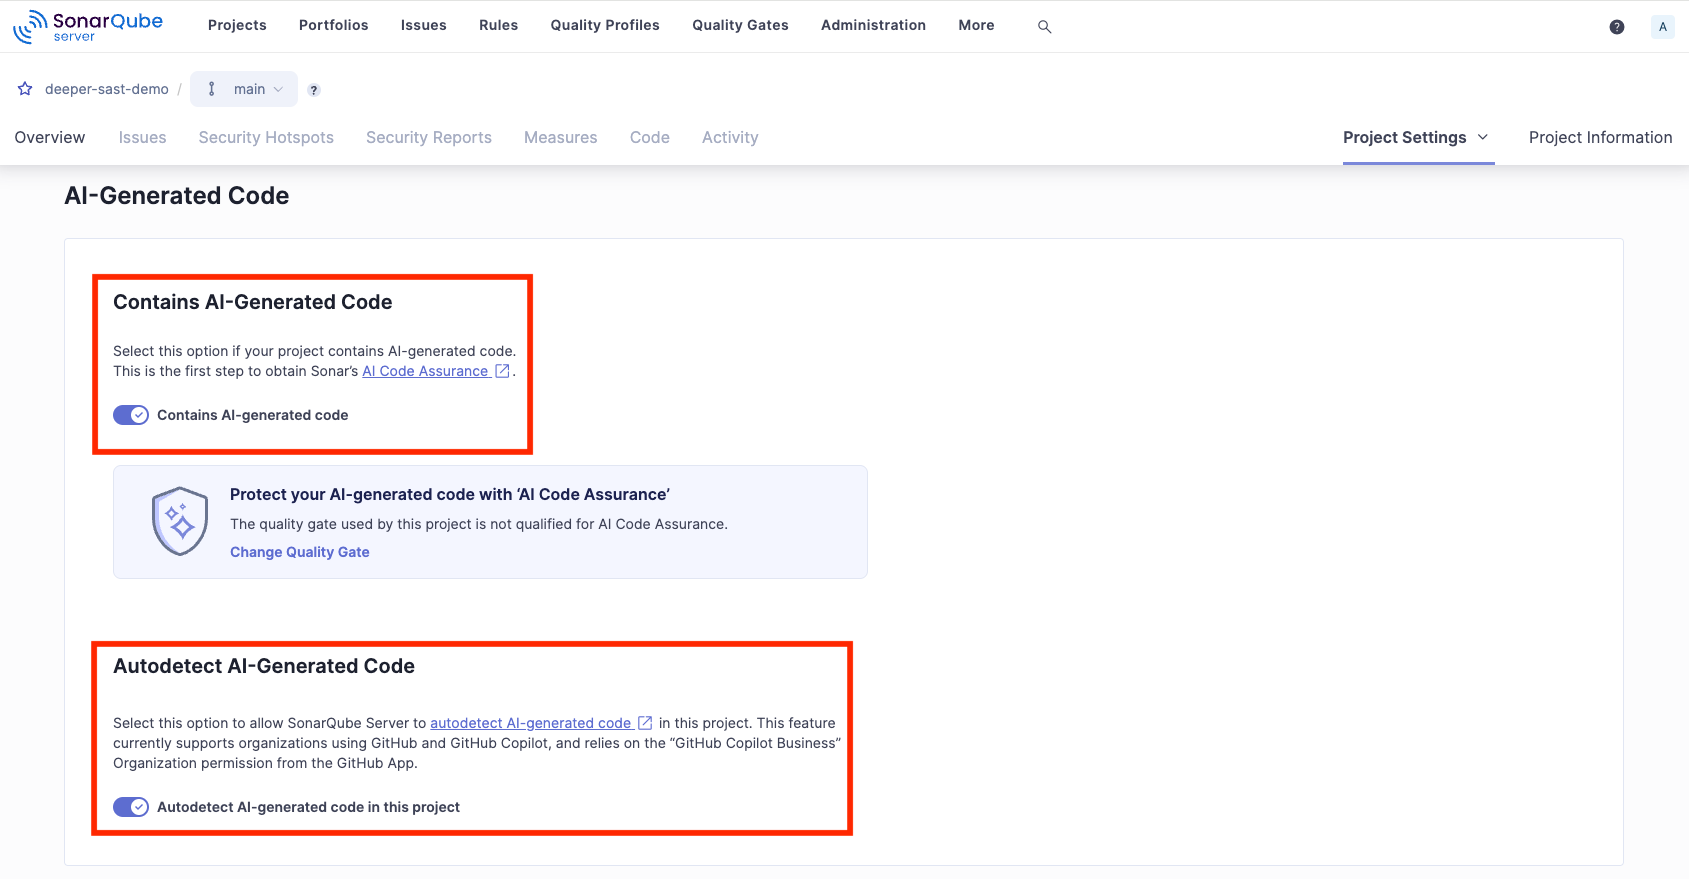Click the SonarQube server logo
Image resolution: width=1689 pixels, height=879 pixels.
point(88,27)
